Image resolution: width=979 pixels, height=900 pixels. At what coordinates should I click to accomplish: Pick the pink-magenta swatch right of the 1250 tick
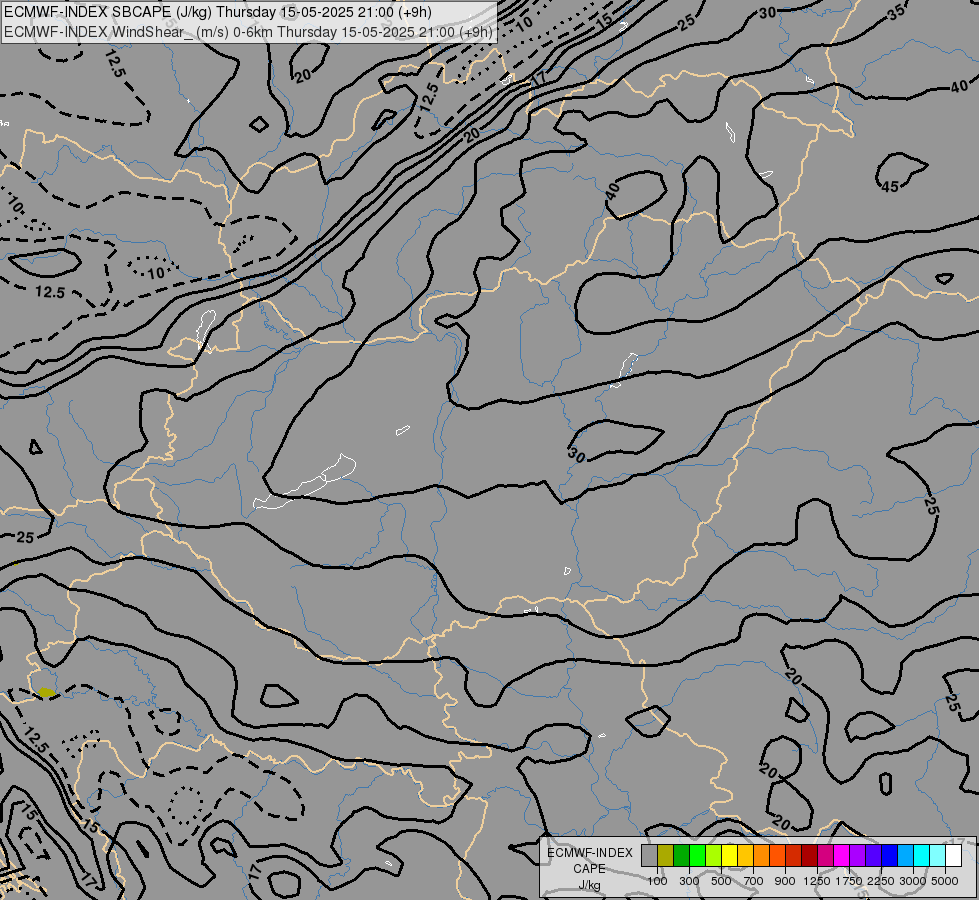coord(825,855)
